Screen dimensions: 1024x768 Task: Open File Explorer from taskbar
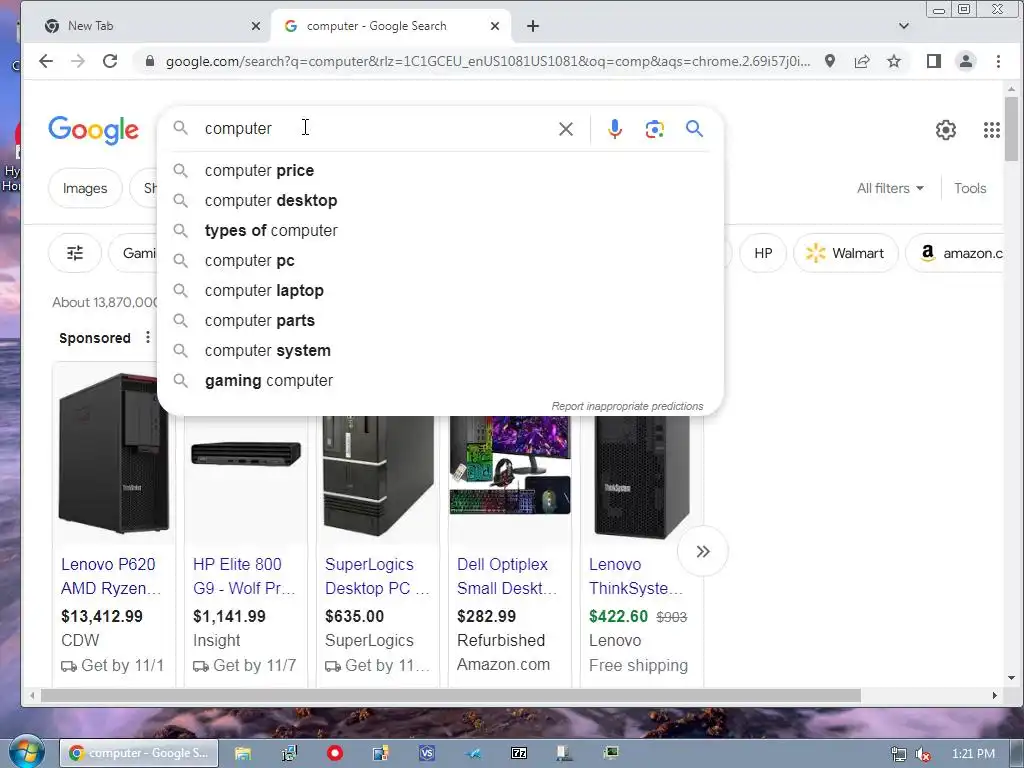point(243,753)
